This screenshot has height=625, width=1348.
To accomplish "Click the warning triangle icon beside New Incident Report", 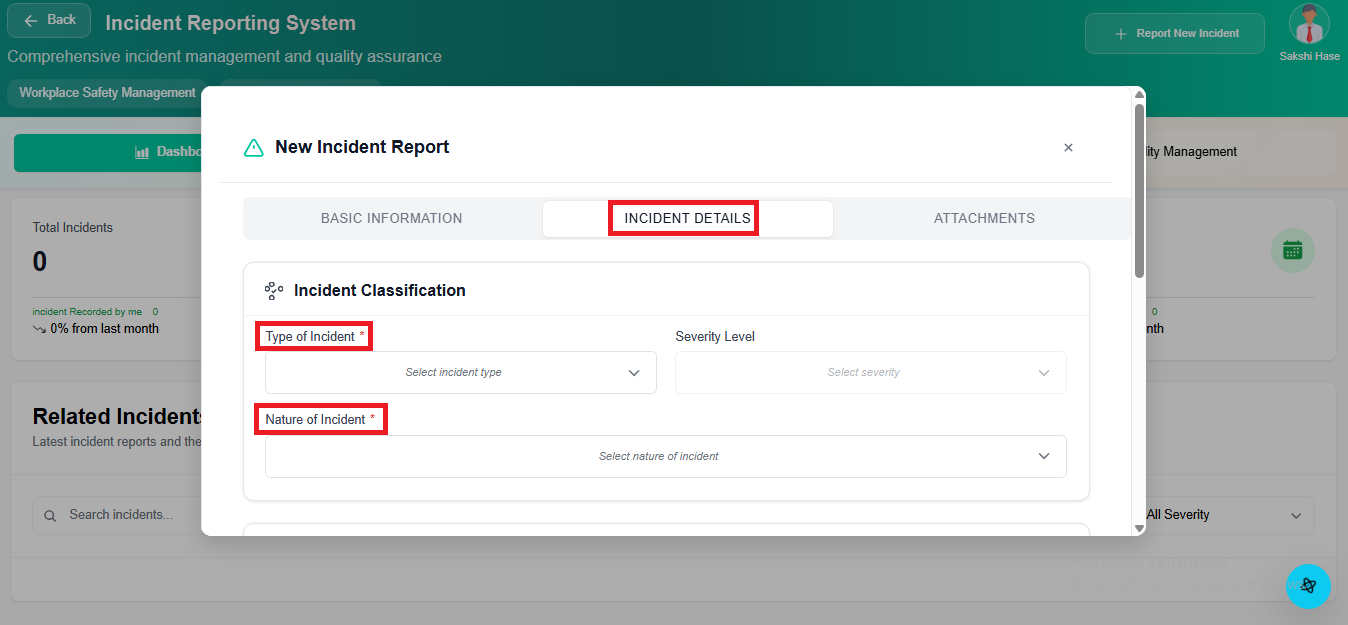I will [254, 148].
